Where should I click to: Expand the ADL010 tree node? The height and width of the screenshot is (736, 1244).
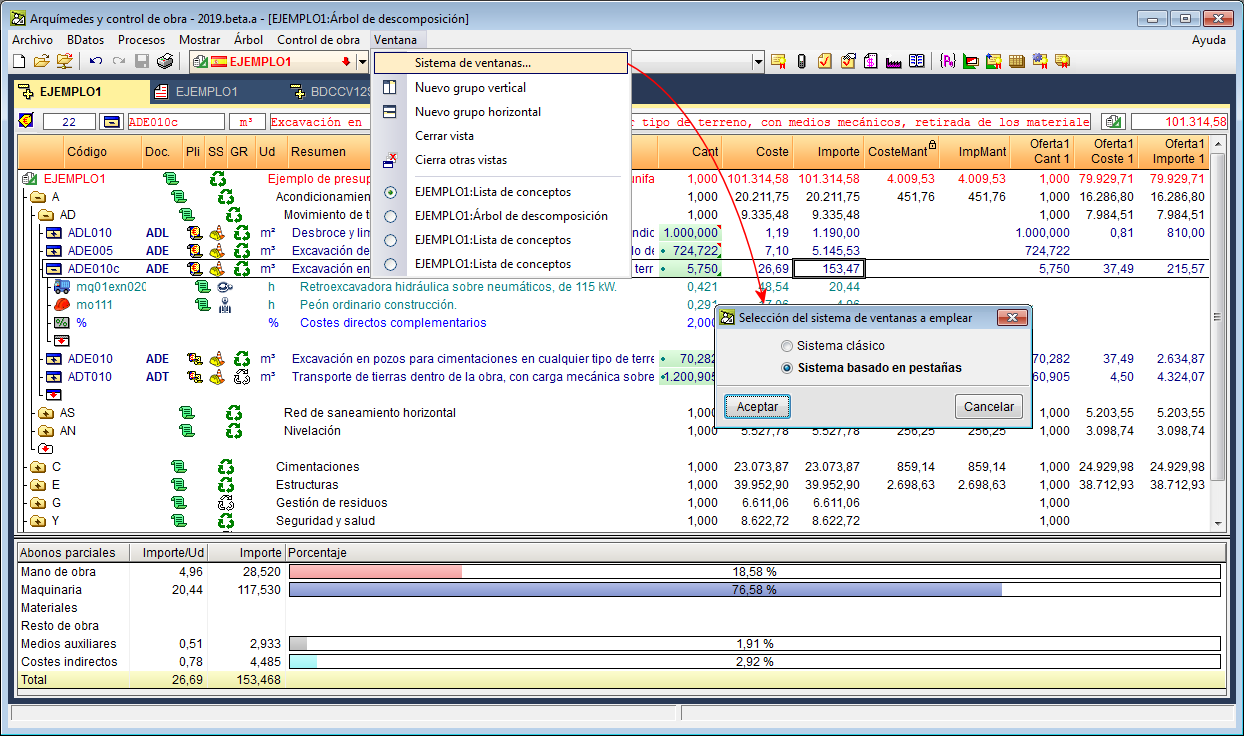tap(54, 233)
